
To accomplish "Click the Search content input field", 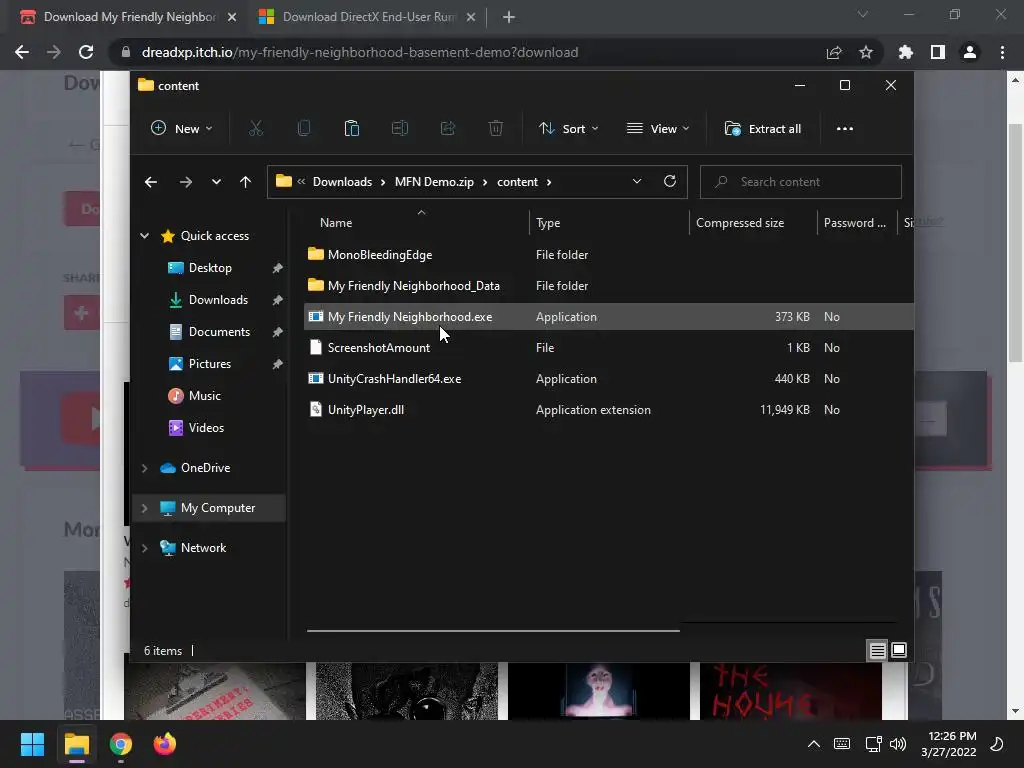I will 801,182.
